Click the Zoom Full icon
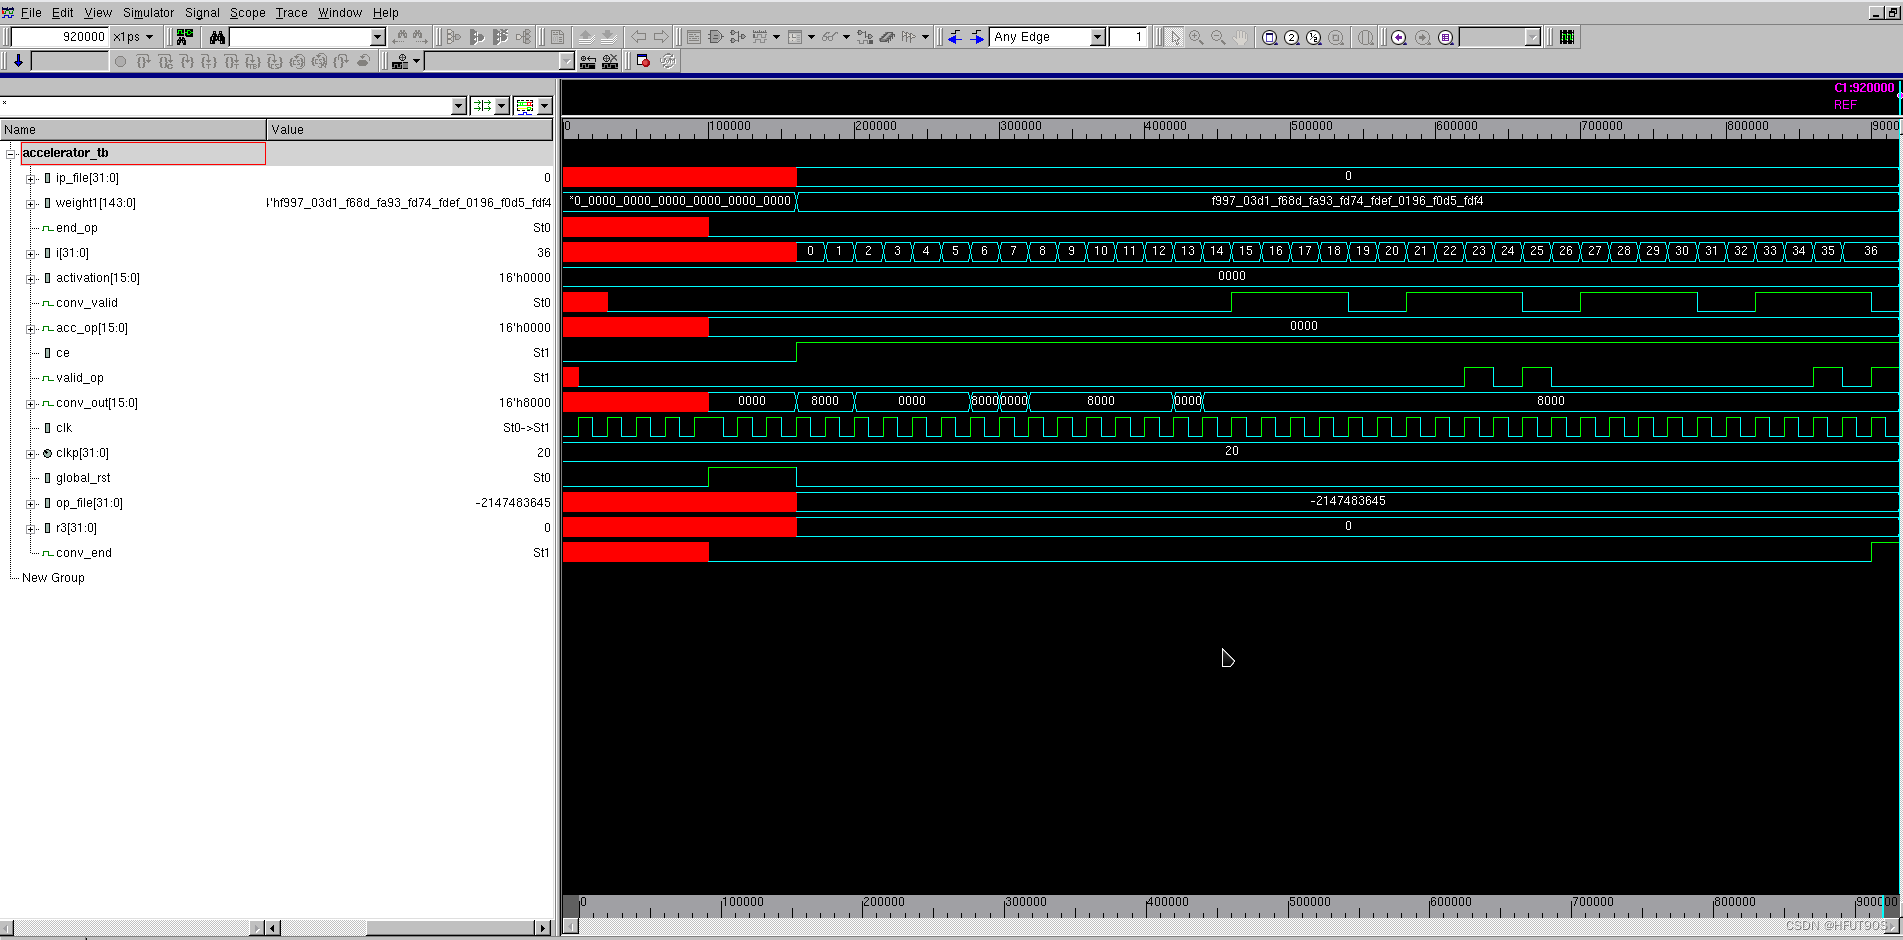Image resolution: width=1903 pixels, height=940 pixels. [x=1269, y=37]
